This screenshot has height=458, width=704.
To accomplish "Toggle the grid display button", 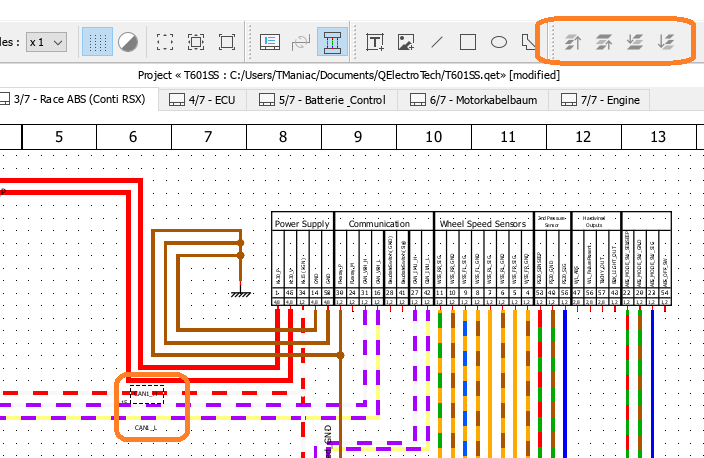I will [x=96, y=42].
